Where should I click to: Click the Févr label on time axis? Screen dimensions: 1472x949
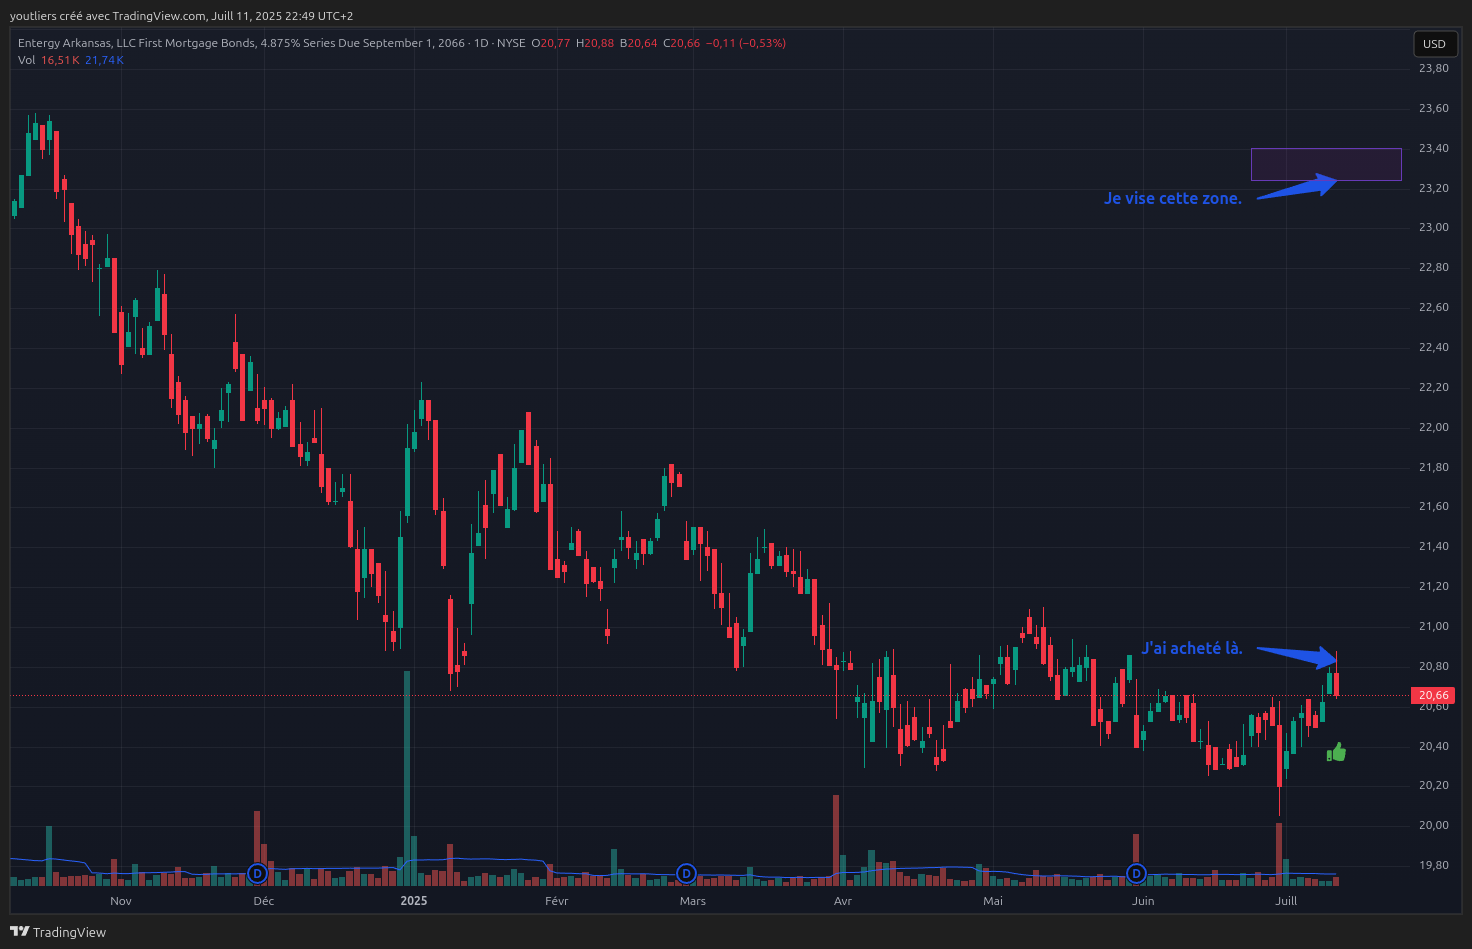(557, 901)
